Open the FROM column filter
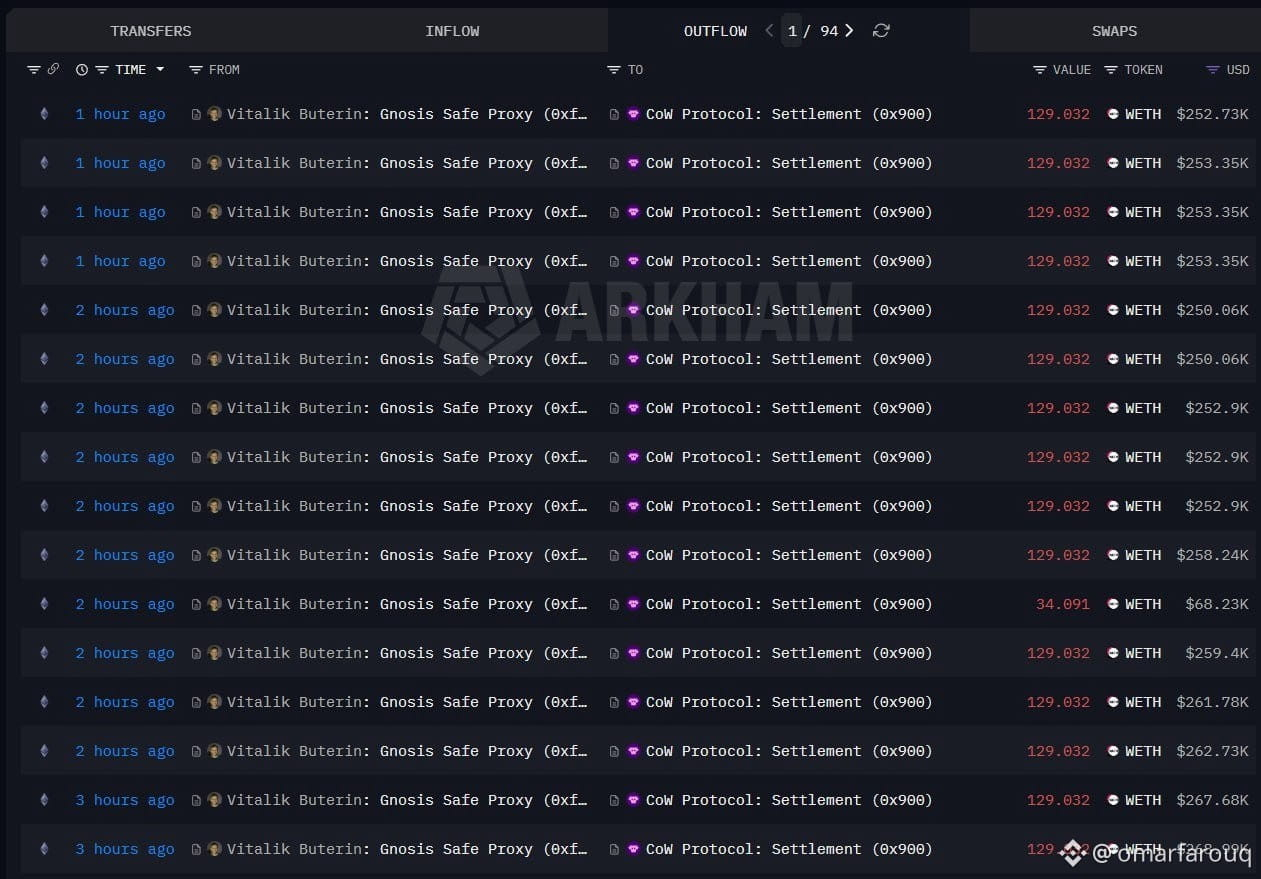Viewport: 1261px width, 879px height. tap(196, 70)
